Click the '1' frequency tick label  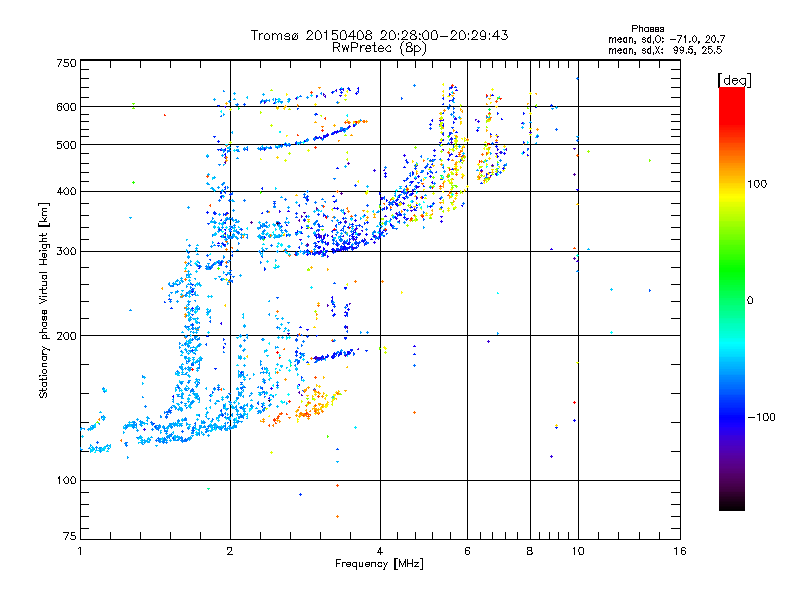click(x=80, y=551)
